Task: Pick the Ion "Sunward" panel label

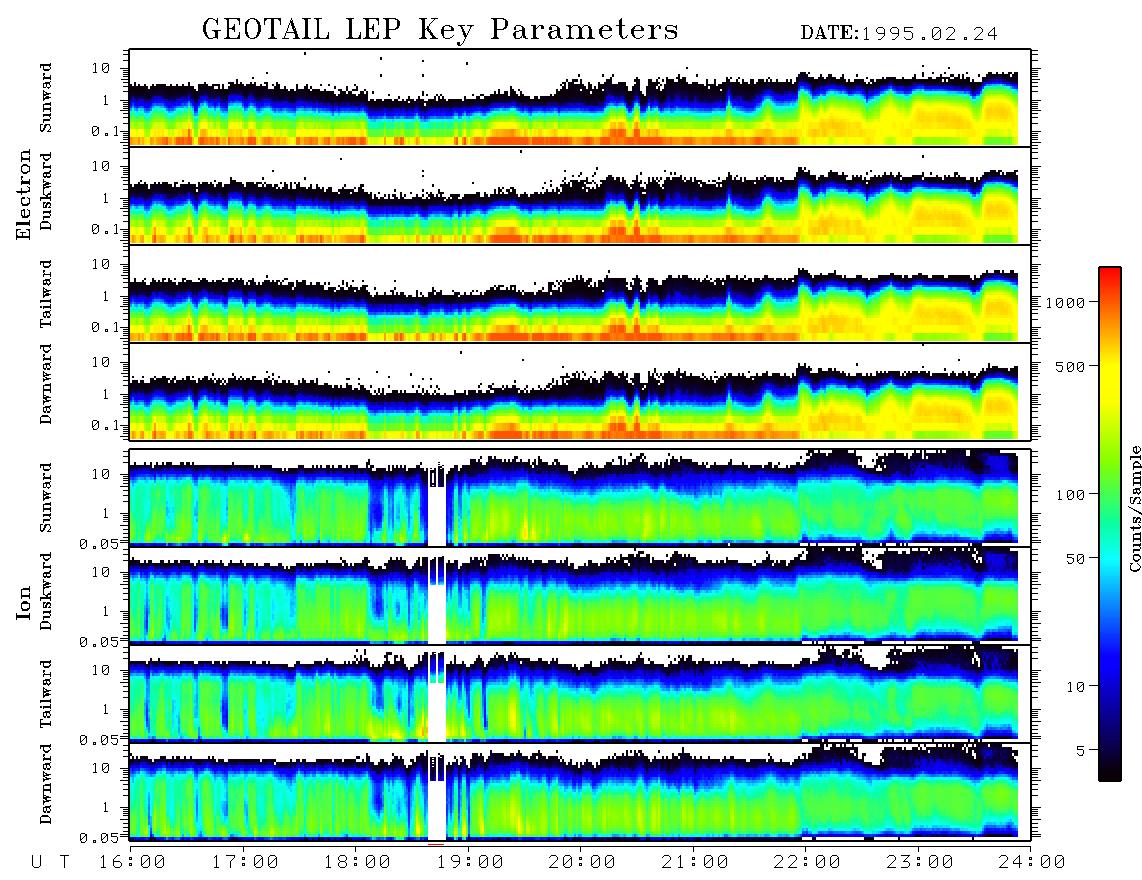Action: coord(46,497)
